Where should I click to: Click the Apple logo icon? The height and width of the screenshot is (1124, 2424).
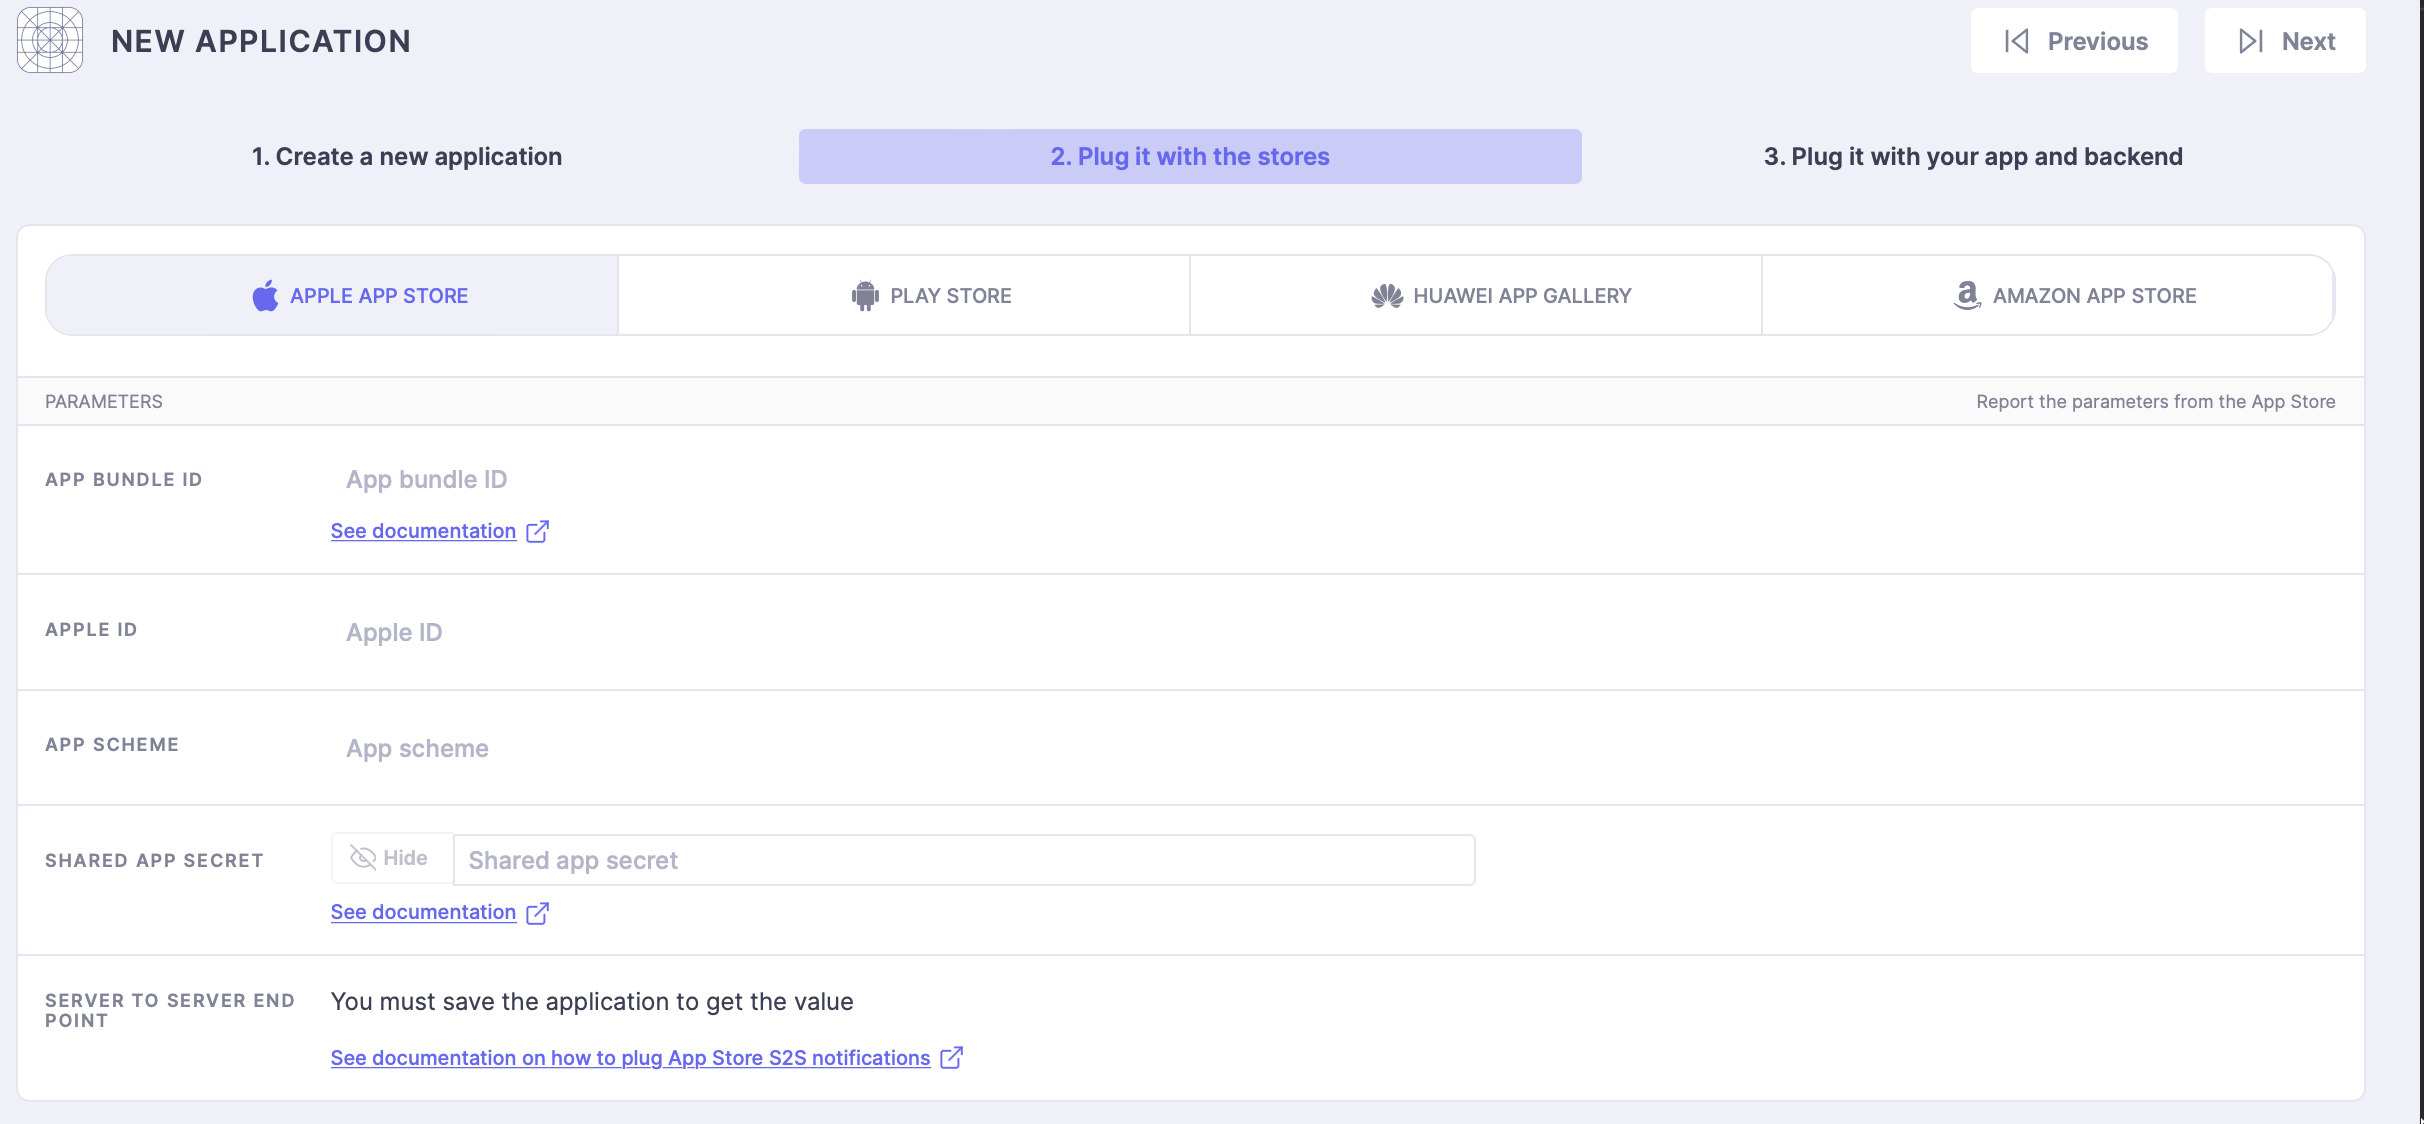(265, 296)
